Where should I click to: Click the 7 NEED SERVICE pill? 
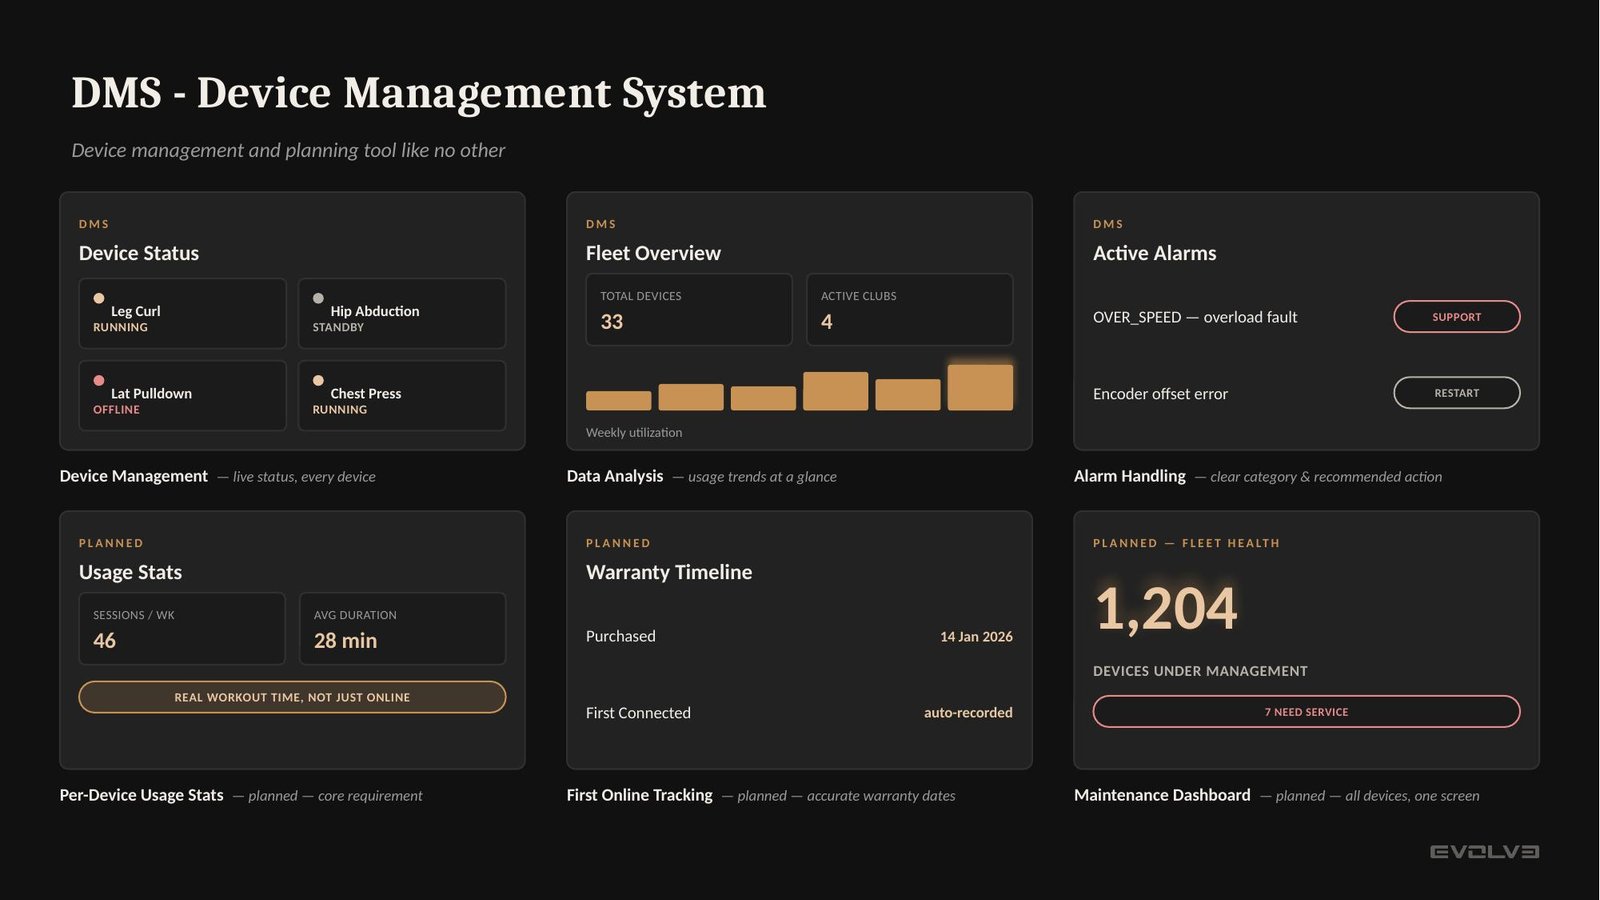[x=1306, y=712]
